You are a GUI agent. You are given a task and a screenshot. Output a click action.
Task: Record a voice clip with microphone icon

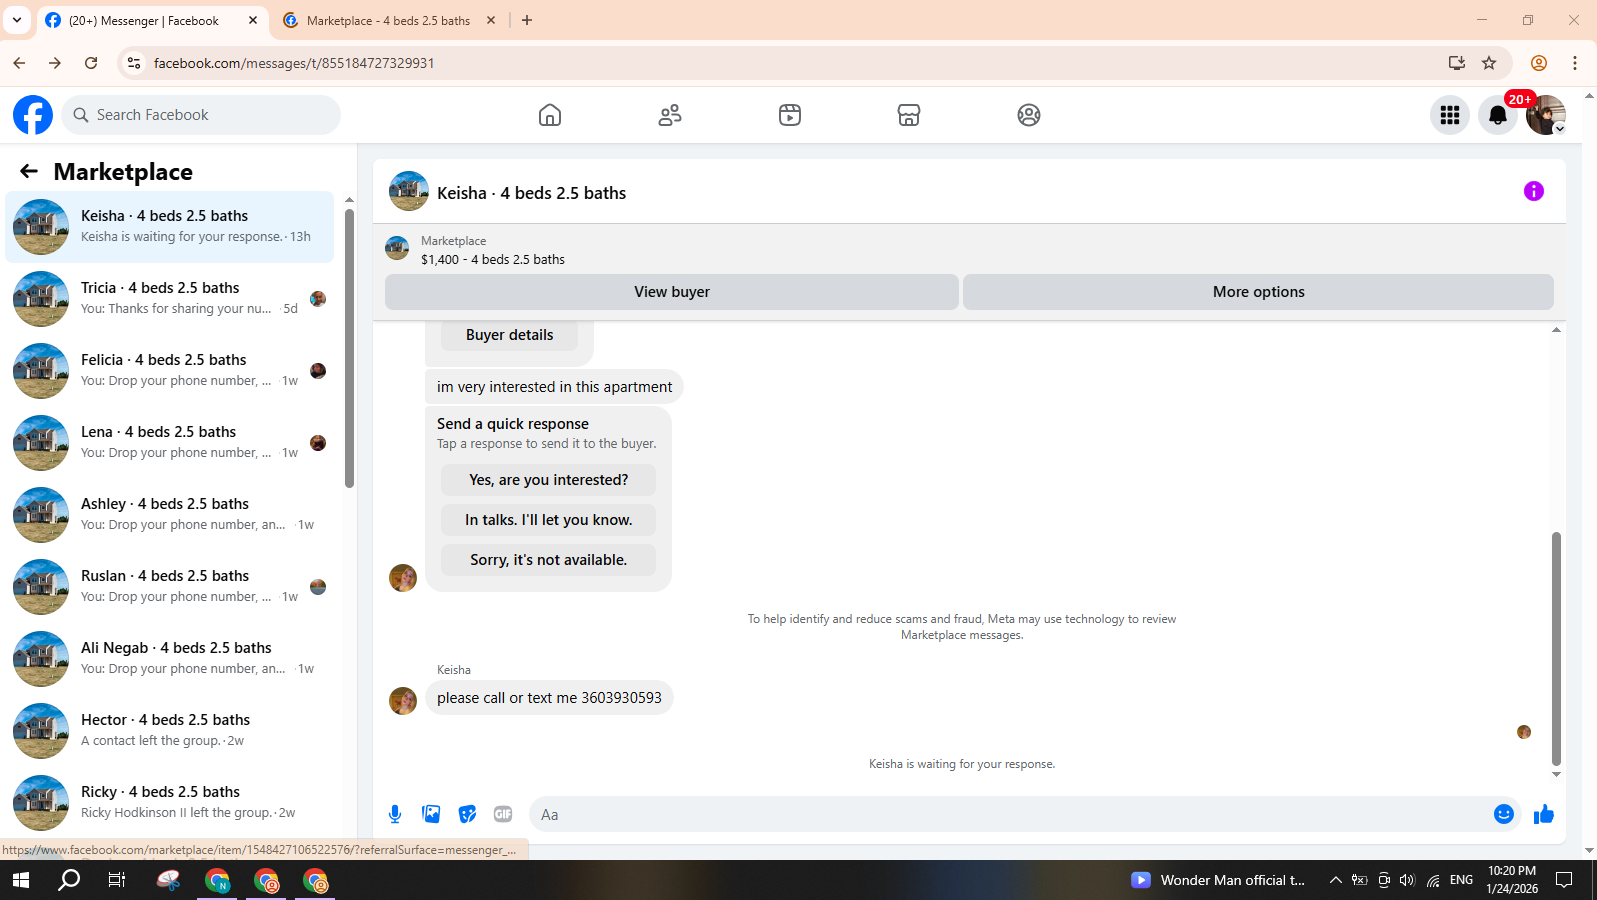(x=395, y=814)
